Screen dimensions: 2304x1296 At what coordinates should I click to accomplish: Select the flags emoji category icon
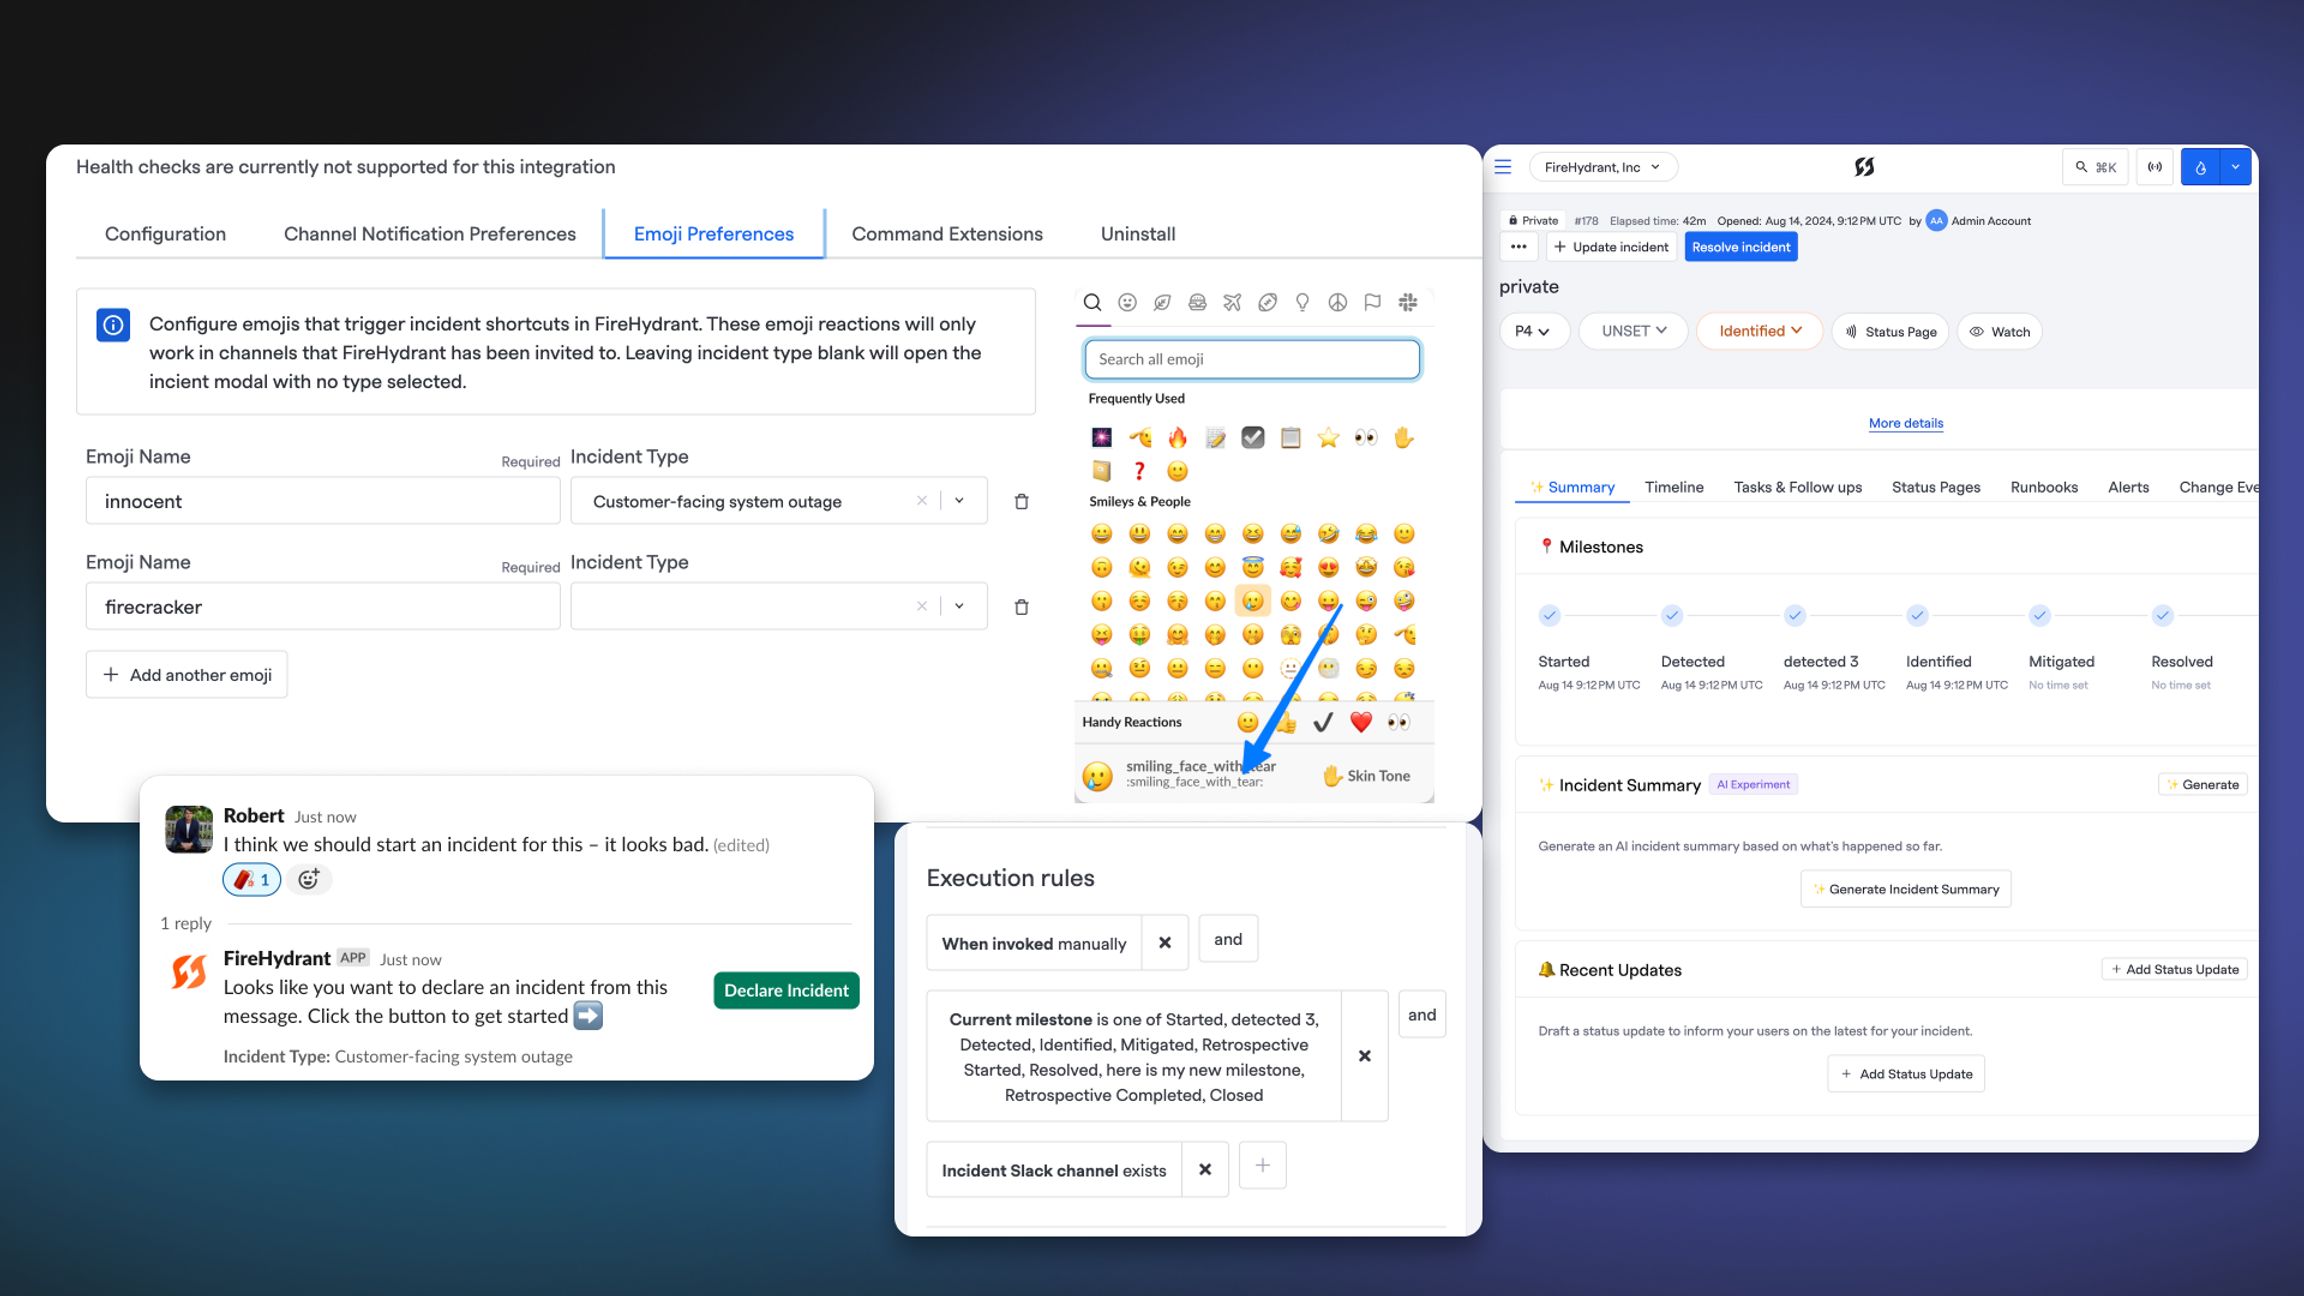pos(1372,302)
